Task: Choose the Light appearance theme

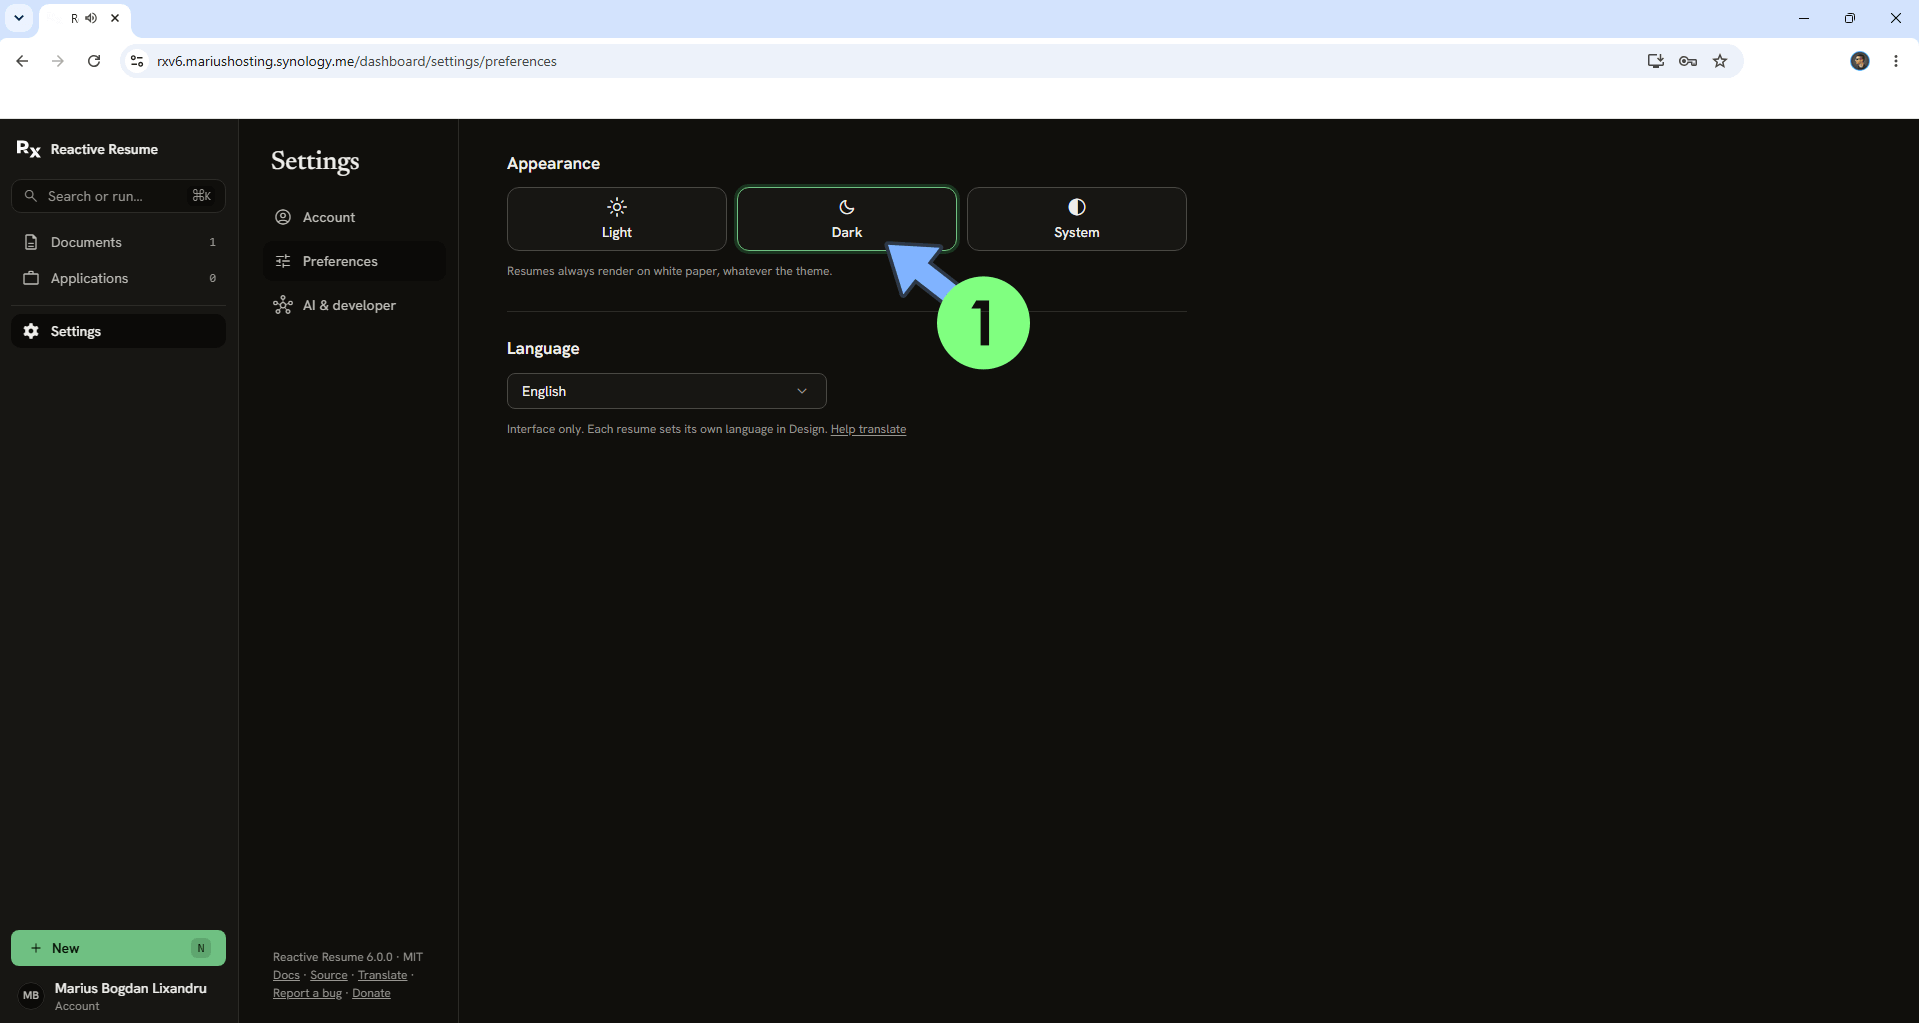Action: tap(616, 219)
